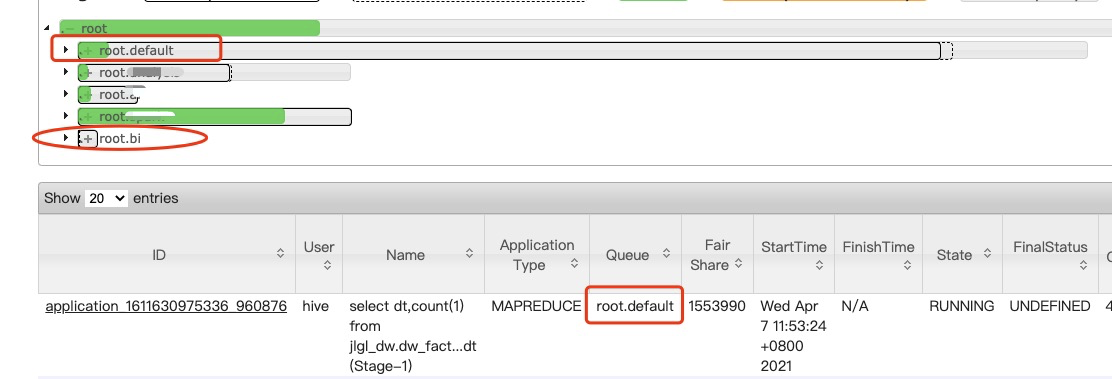Click the root queue usage bar
The width and height of the screenshot is (1112, 379).
click(190, 28)
